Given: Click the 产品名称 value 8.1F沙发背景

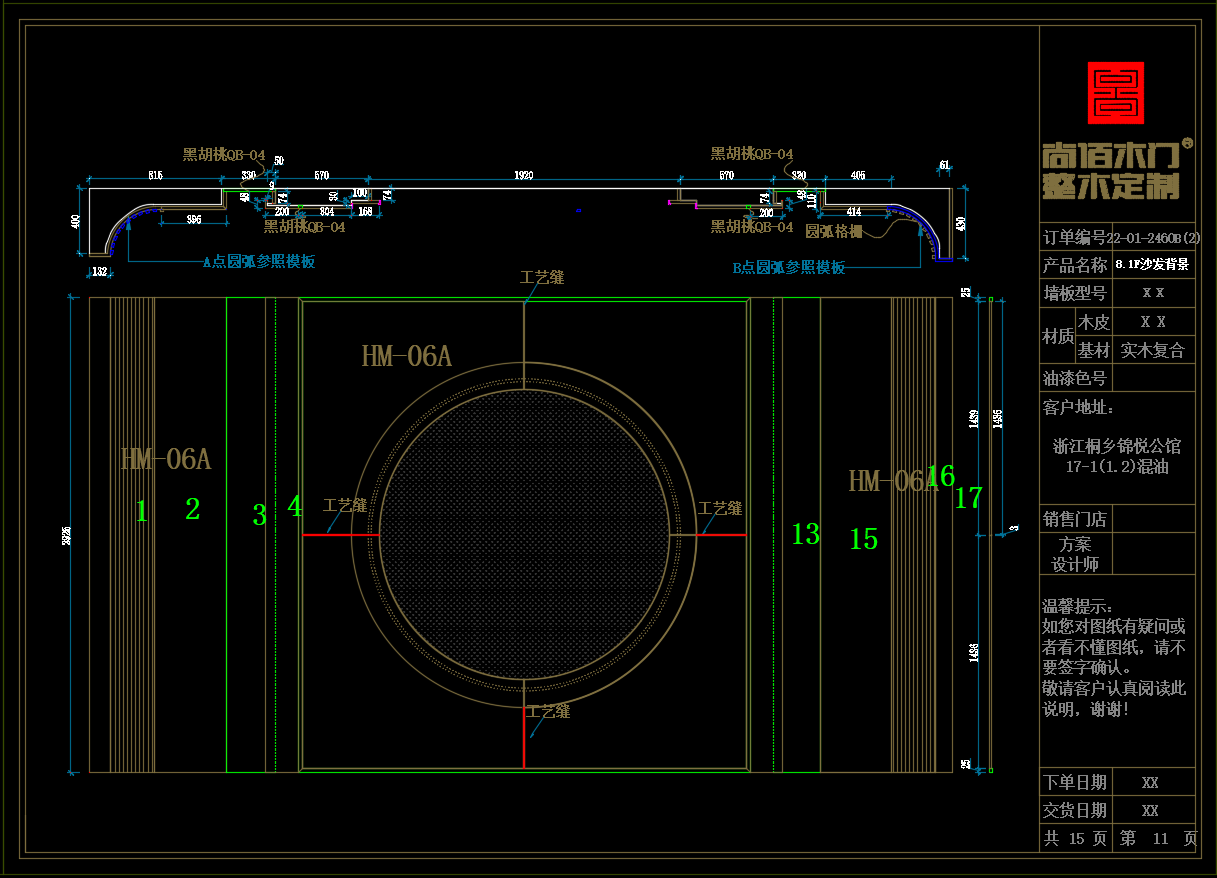Looking at the screenshot, I should coord(1152,266).
